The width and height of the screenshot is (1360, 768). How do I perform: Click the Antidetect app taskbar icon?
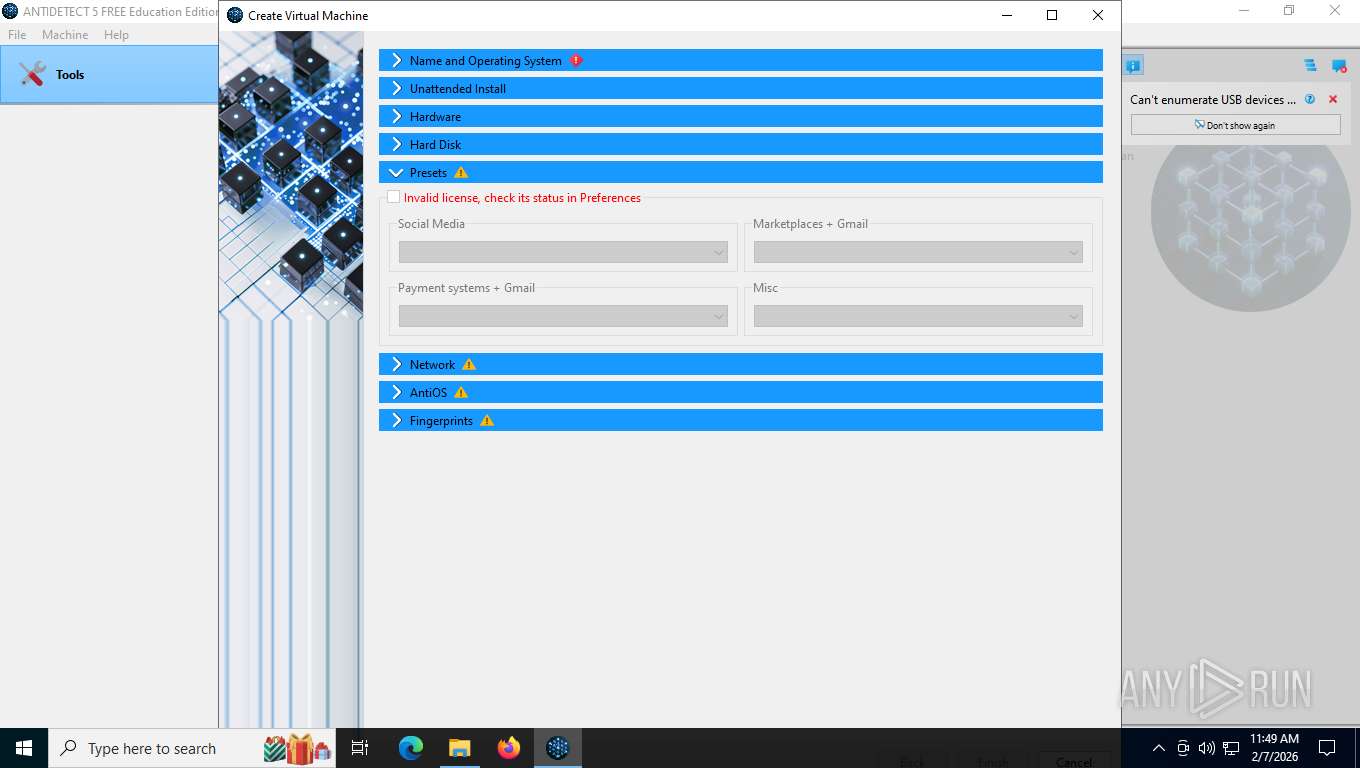(x=557, y=748)
